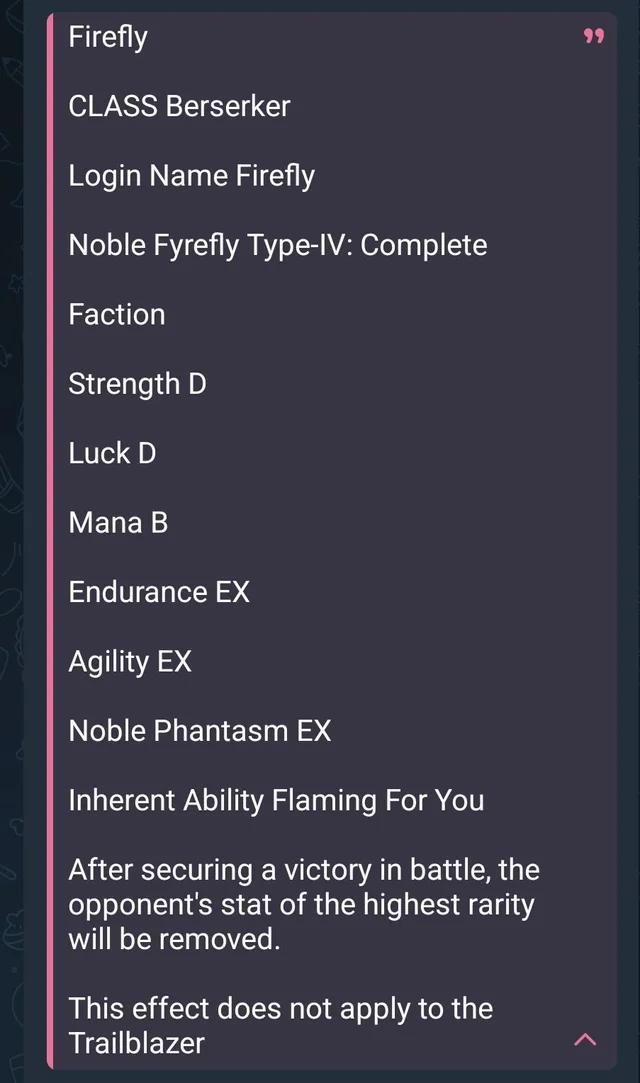Tap the "Agility EX" stat line
The width and height of the screenshot is (640, 1083).
pyautogui.click(x=130, y=661)
